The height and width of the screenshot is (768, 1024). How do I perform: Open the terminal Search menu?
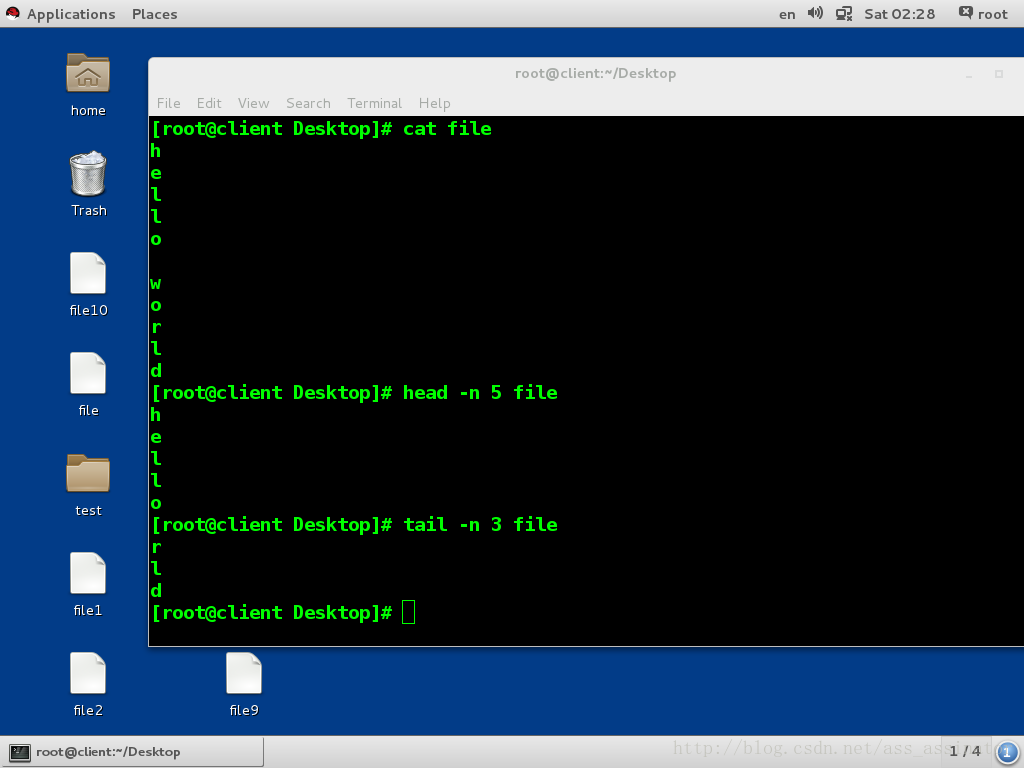click(308, 103)
